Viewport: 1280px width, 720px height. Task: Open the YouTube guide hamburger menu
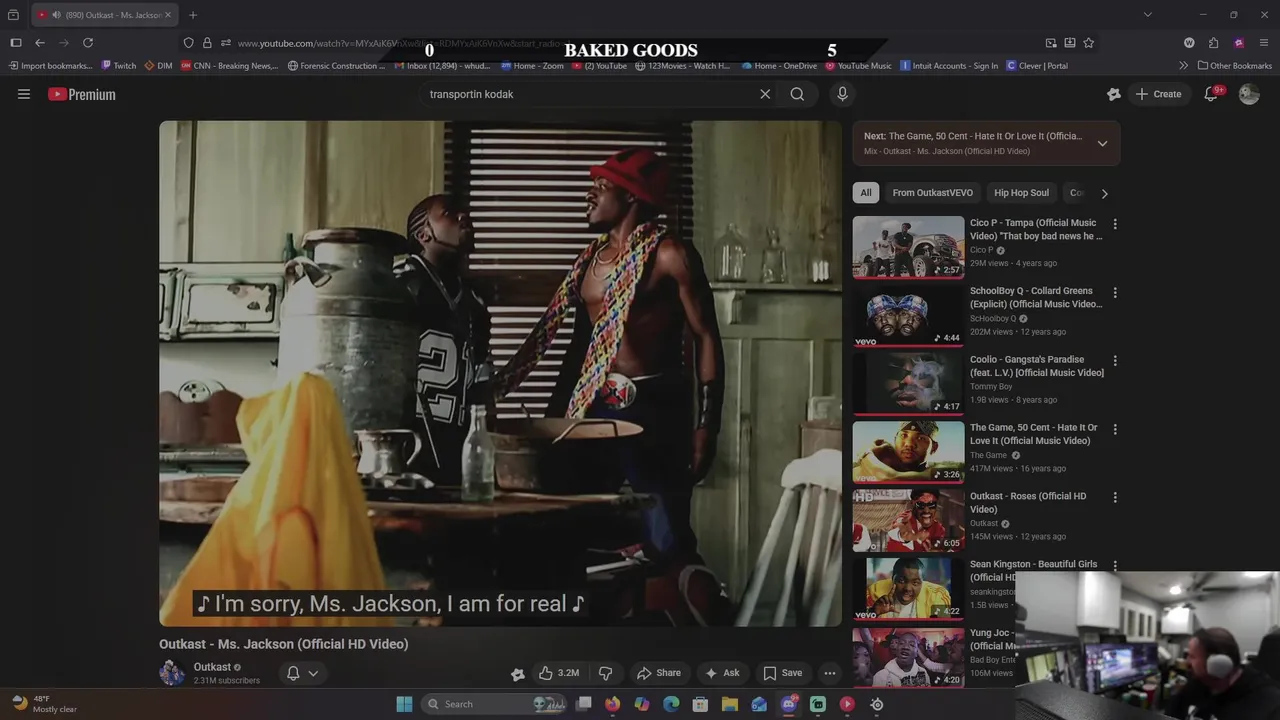(24, 94)
